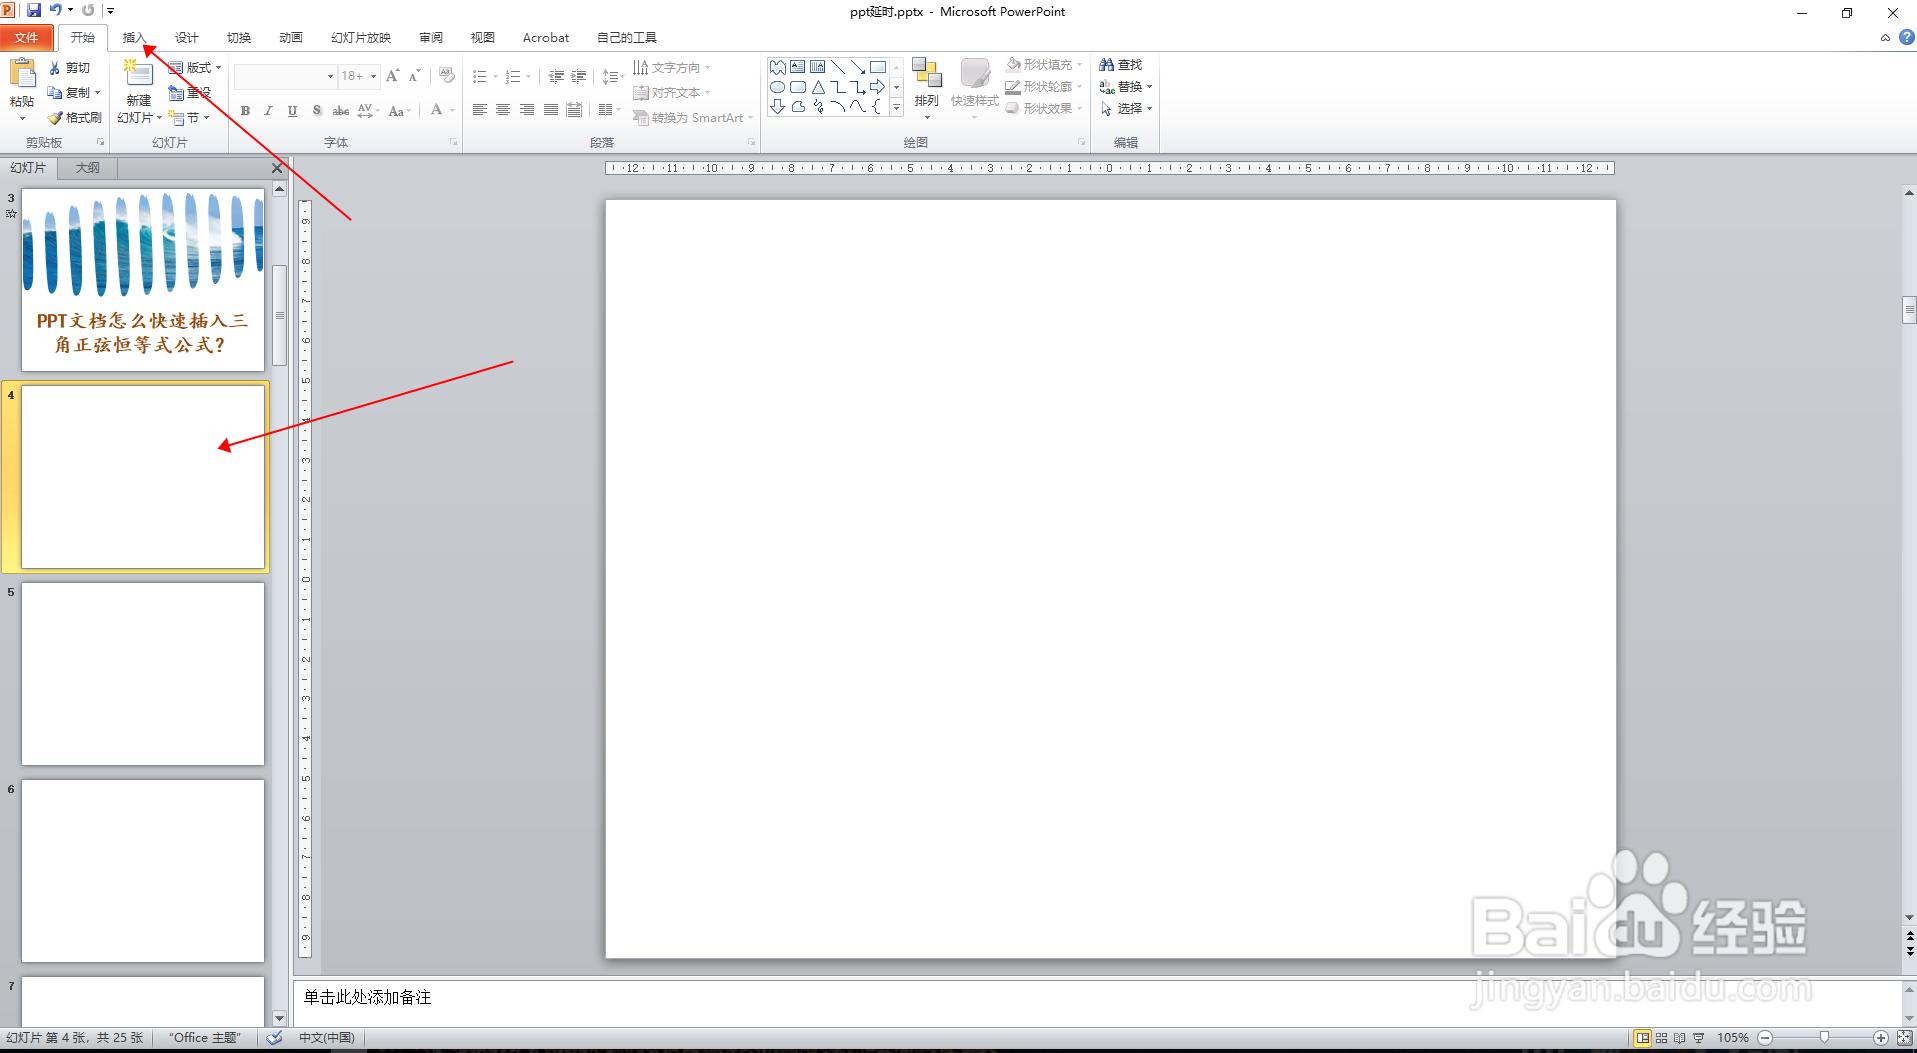Click zoom out minus button
Screen dimensions: 1917x1053
coord(1766,1038)
